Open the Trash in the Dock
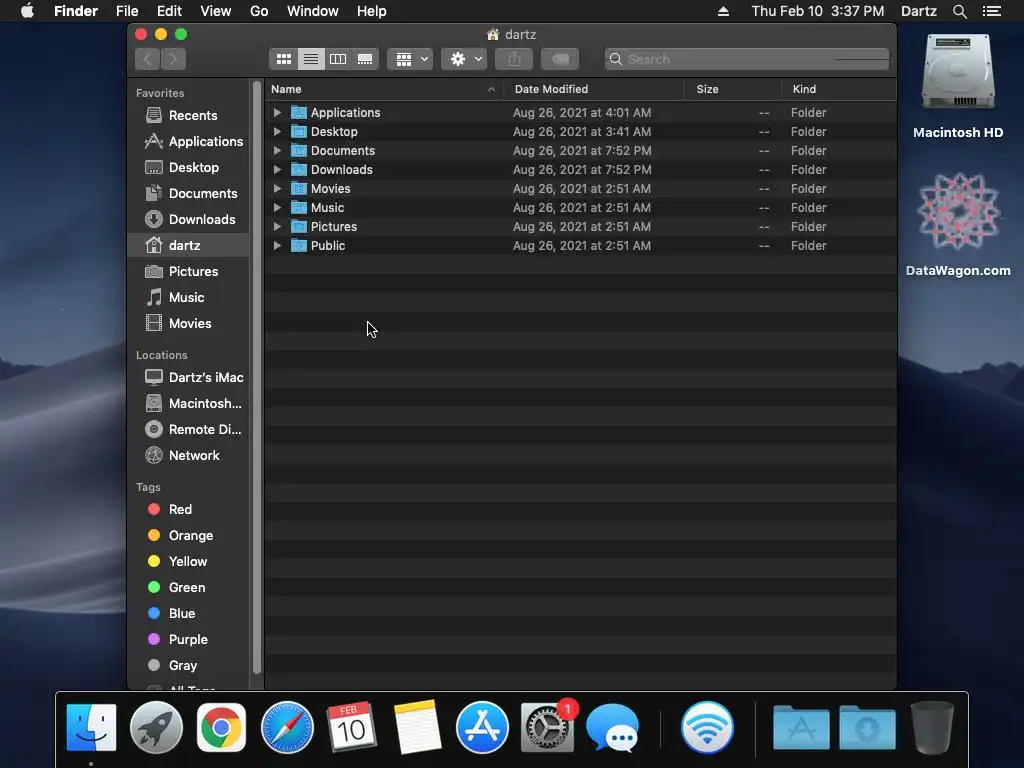The width and height of the screenshot is (1024, 768). pos(933,728)
